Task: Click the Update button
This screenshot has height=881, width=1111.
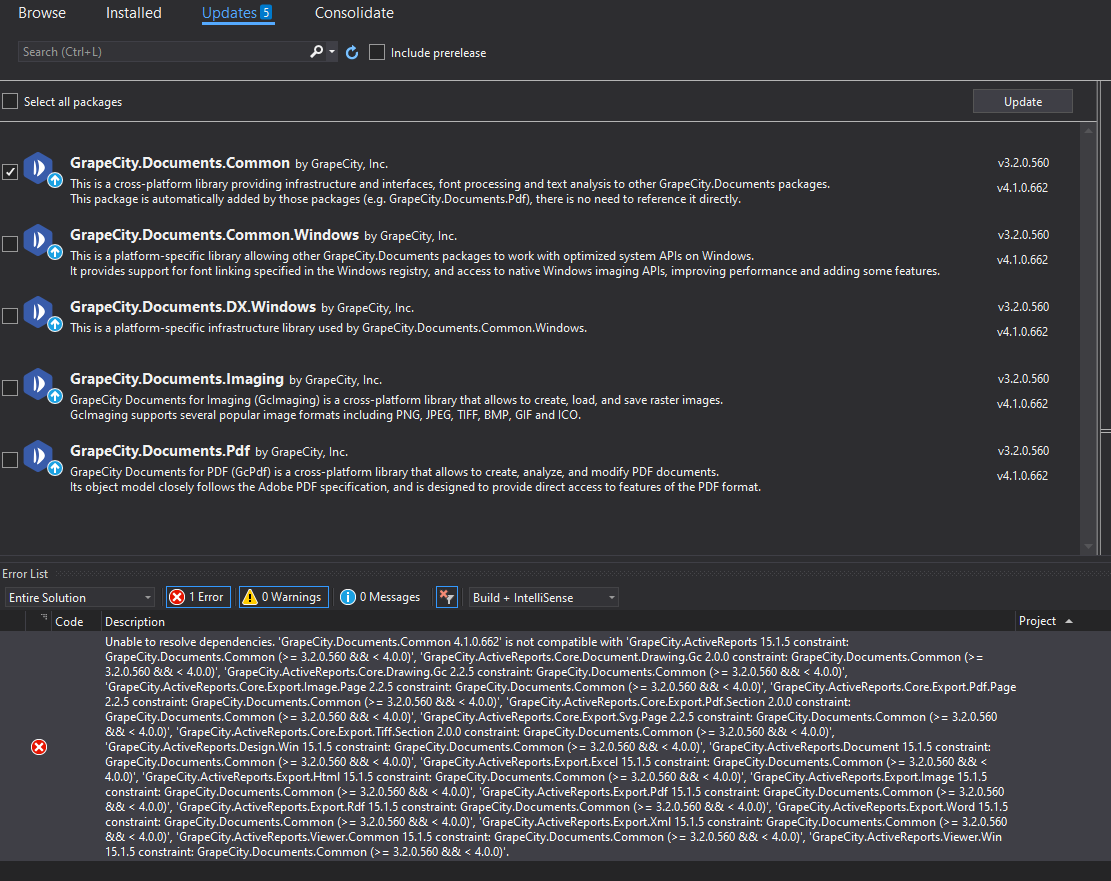Action: pyautogui.click(x=1022, y=101)
